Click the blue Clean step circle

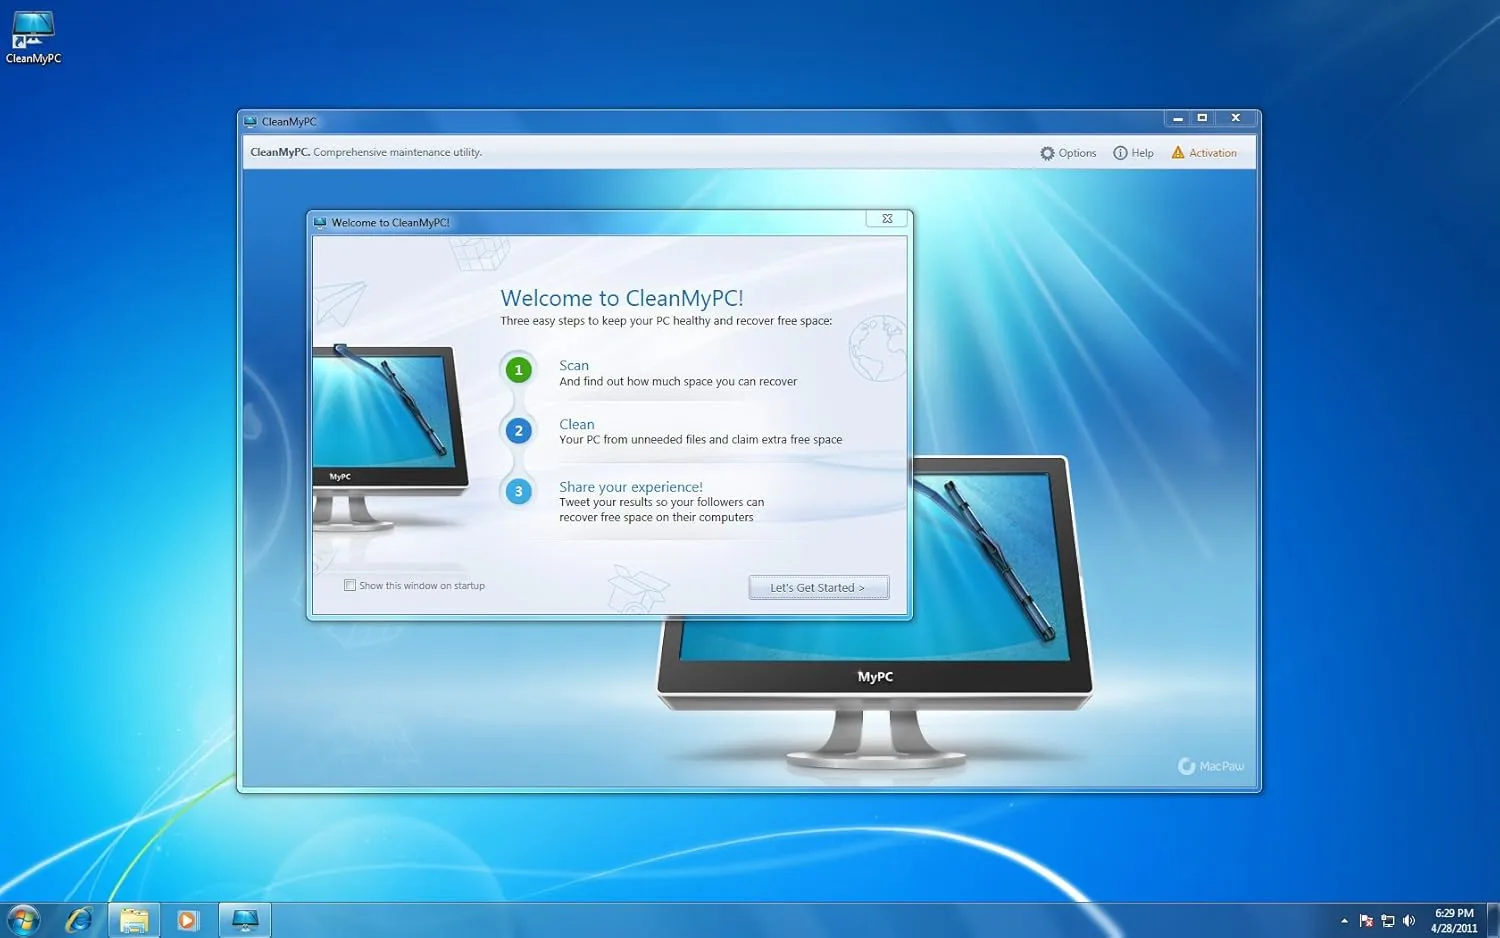517,430
